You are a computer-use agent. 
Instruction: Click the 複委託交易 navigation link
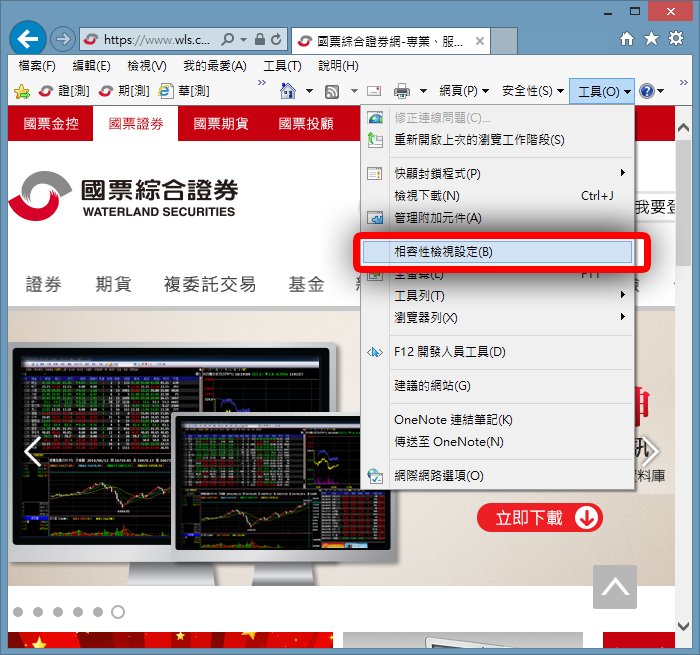tap(210, 284)
